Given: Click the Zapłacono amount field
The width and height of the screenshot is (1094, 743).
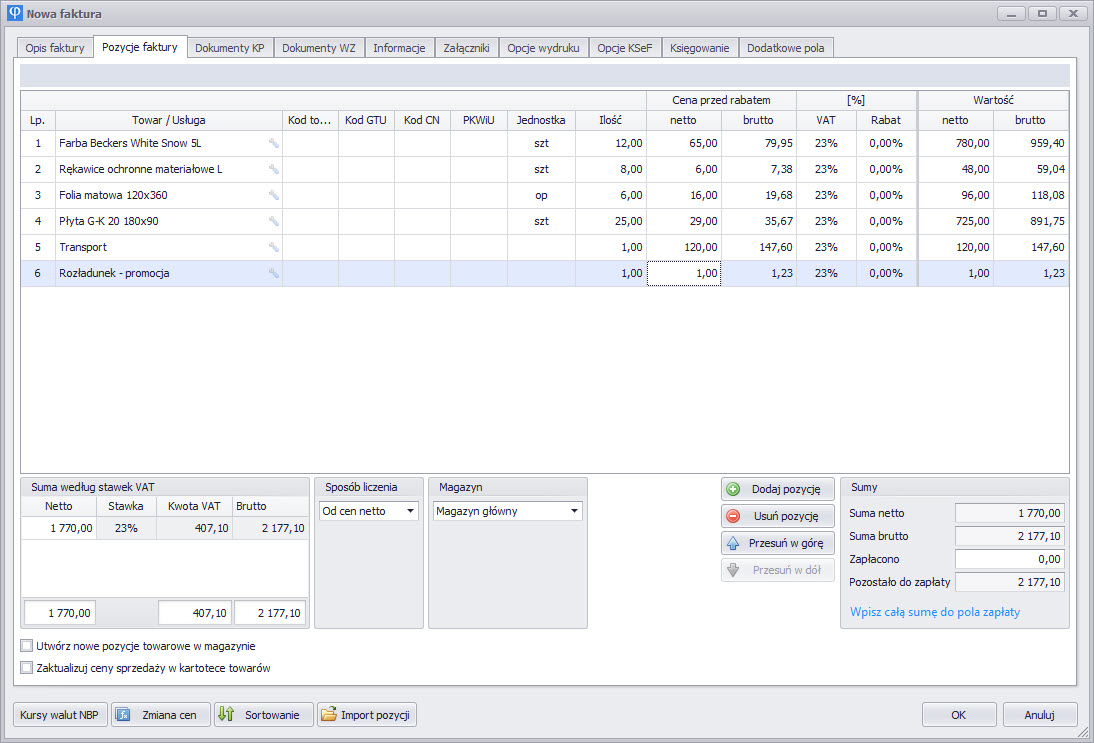Looking at the screenshot, I should 1009,559.
